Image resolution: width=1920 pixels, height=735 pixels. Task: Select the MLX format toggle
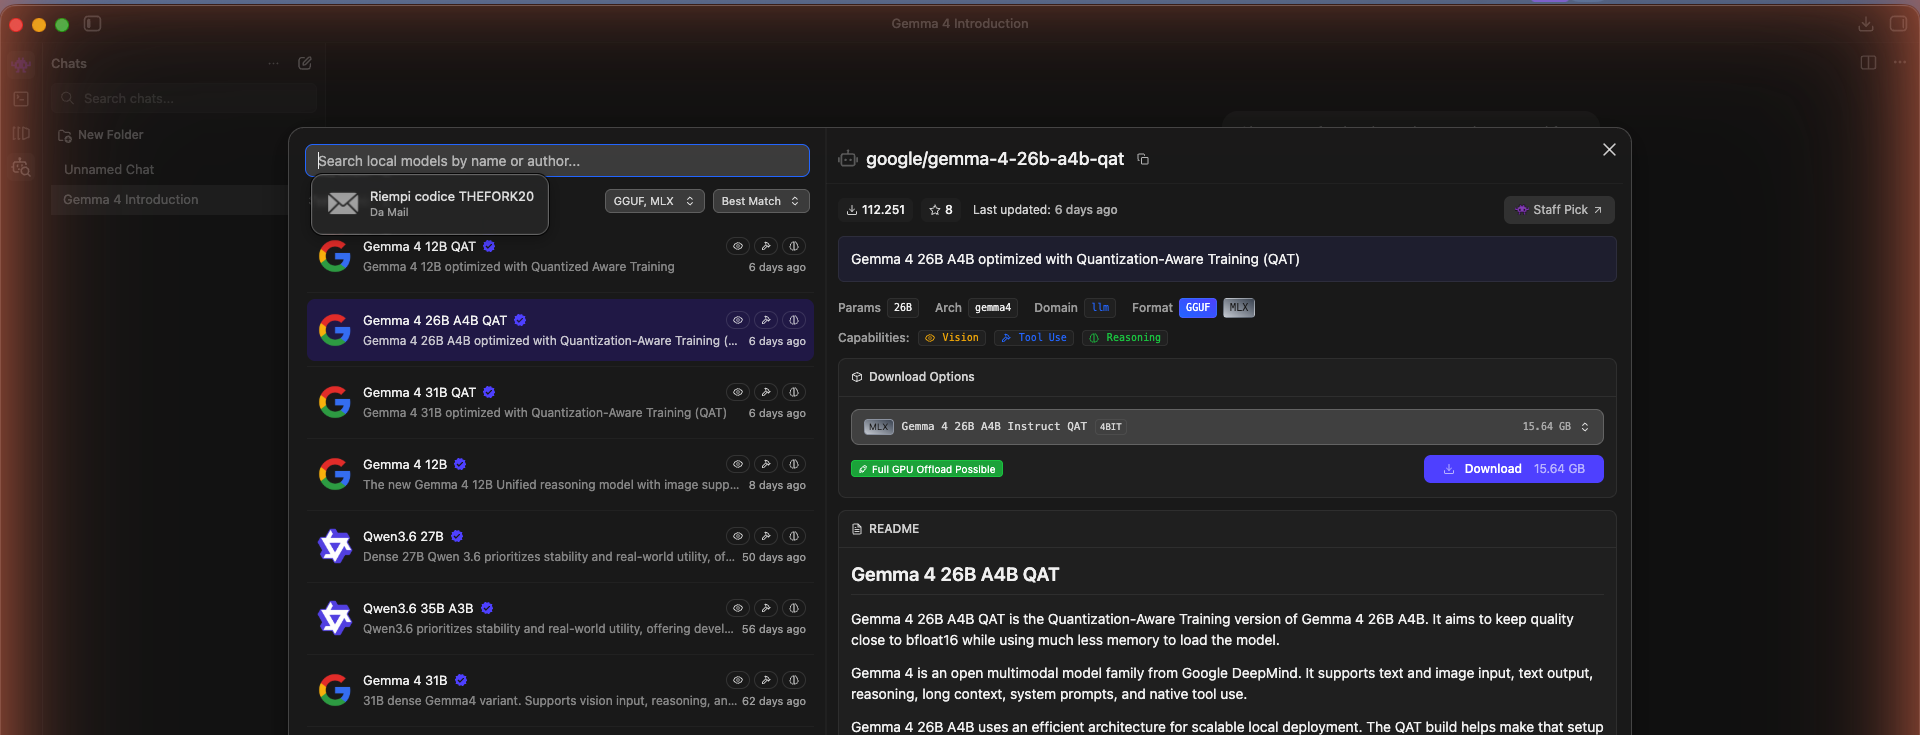click(x=1239, y=308)
